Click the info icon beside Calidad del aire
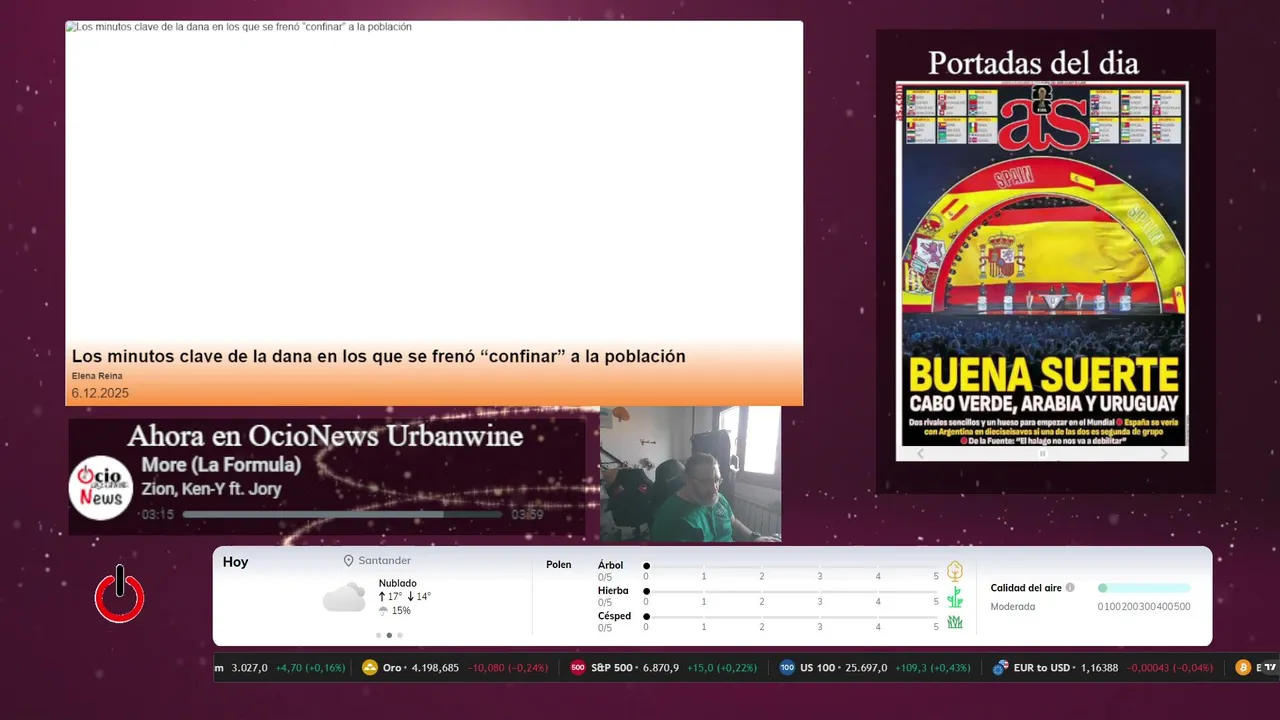1280x720 pixels. tap(1070, 588)
